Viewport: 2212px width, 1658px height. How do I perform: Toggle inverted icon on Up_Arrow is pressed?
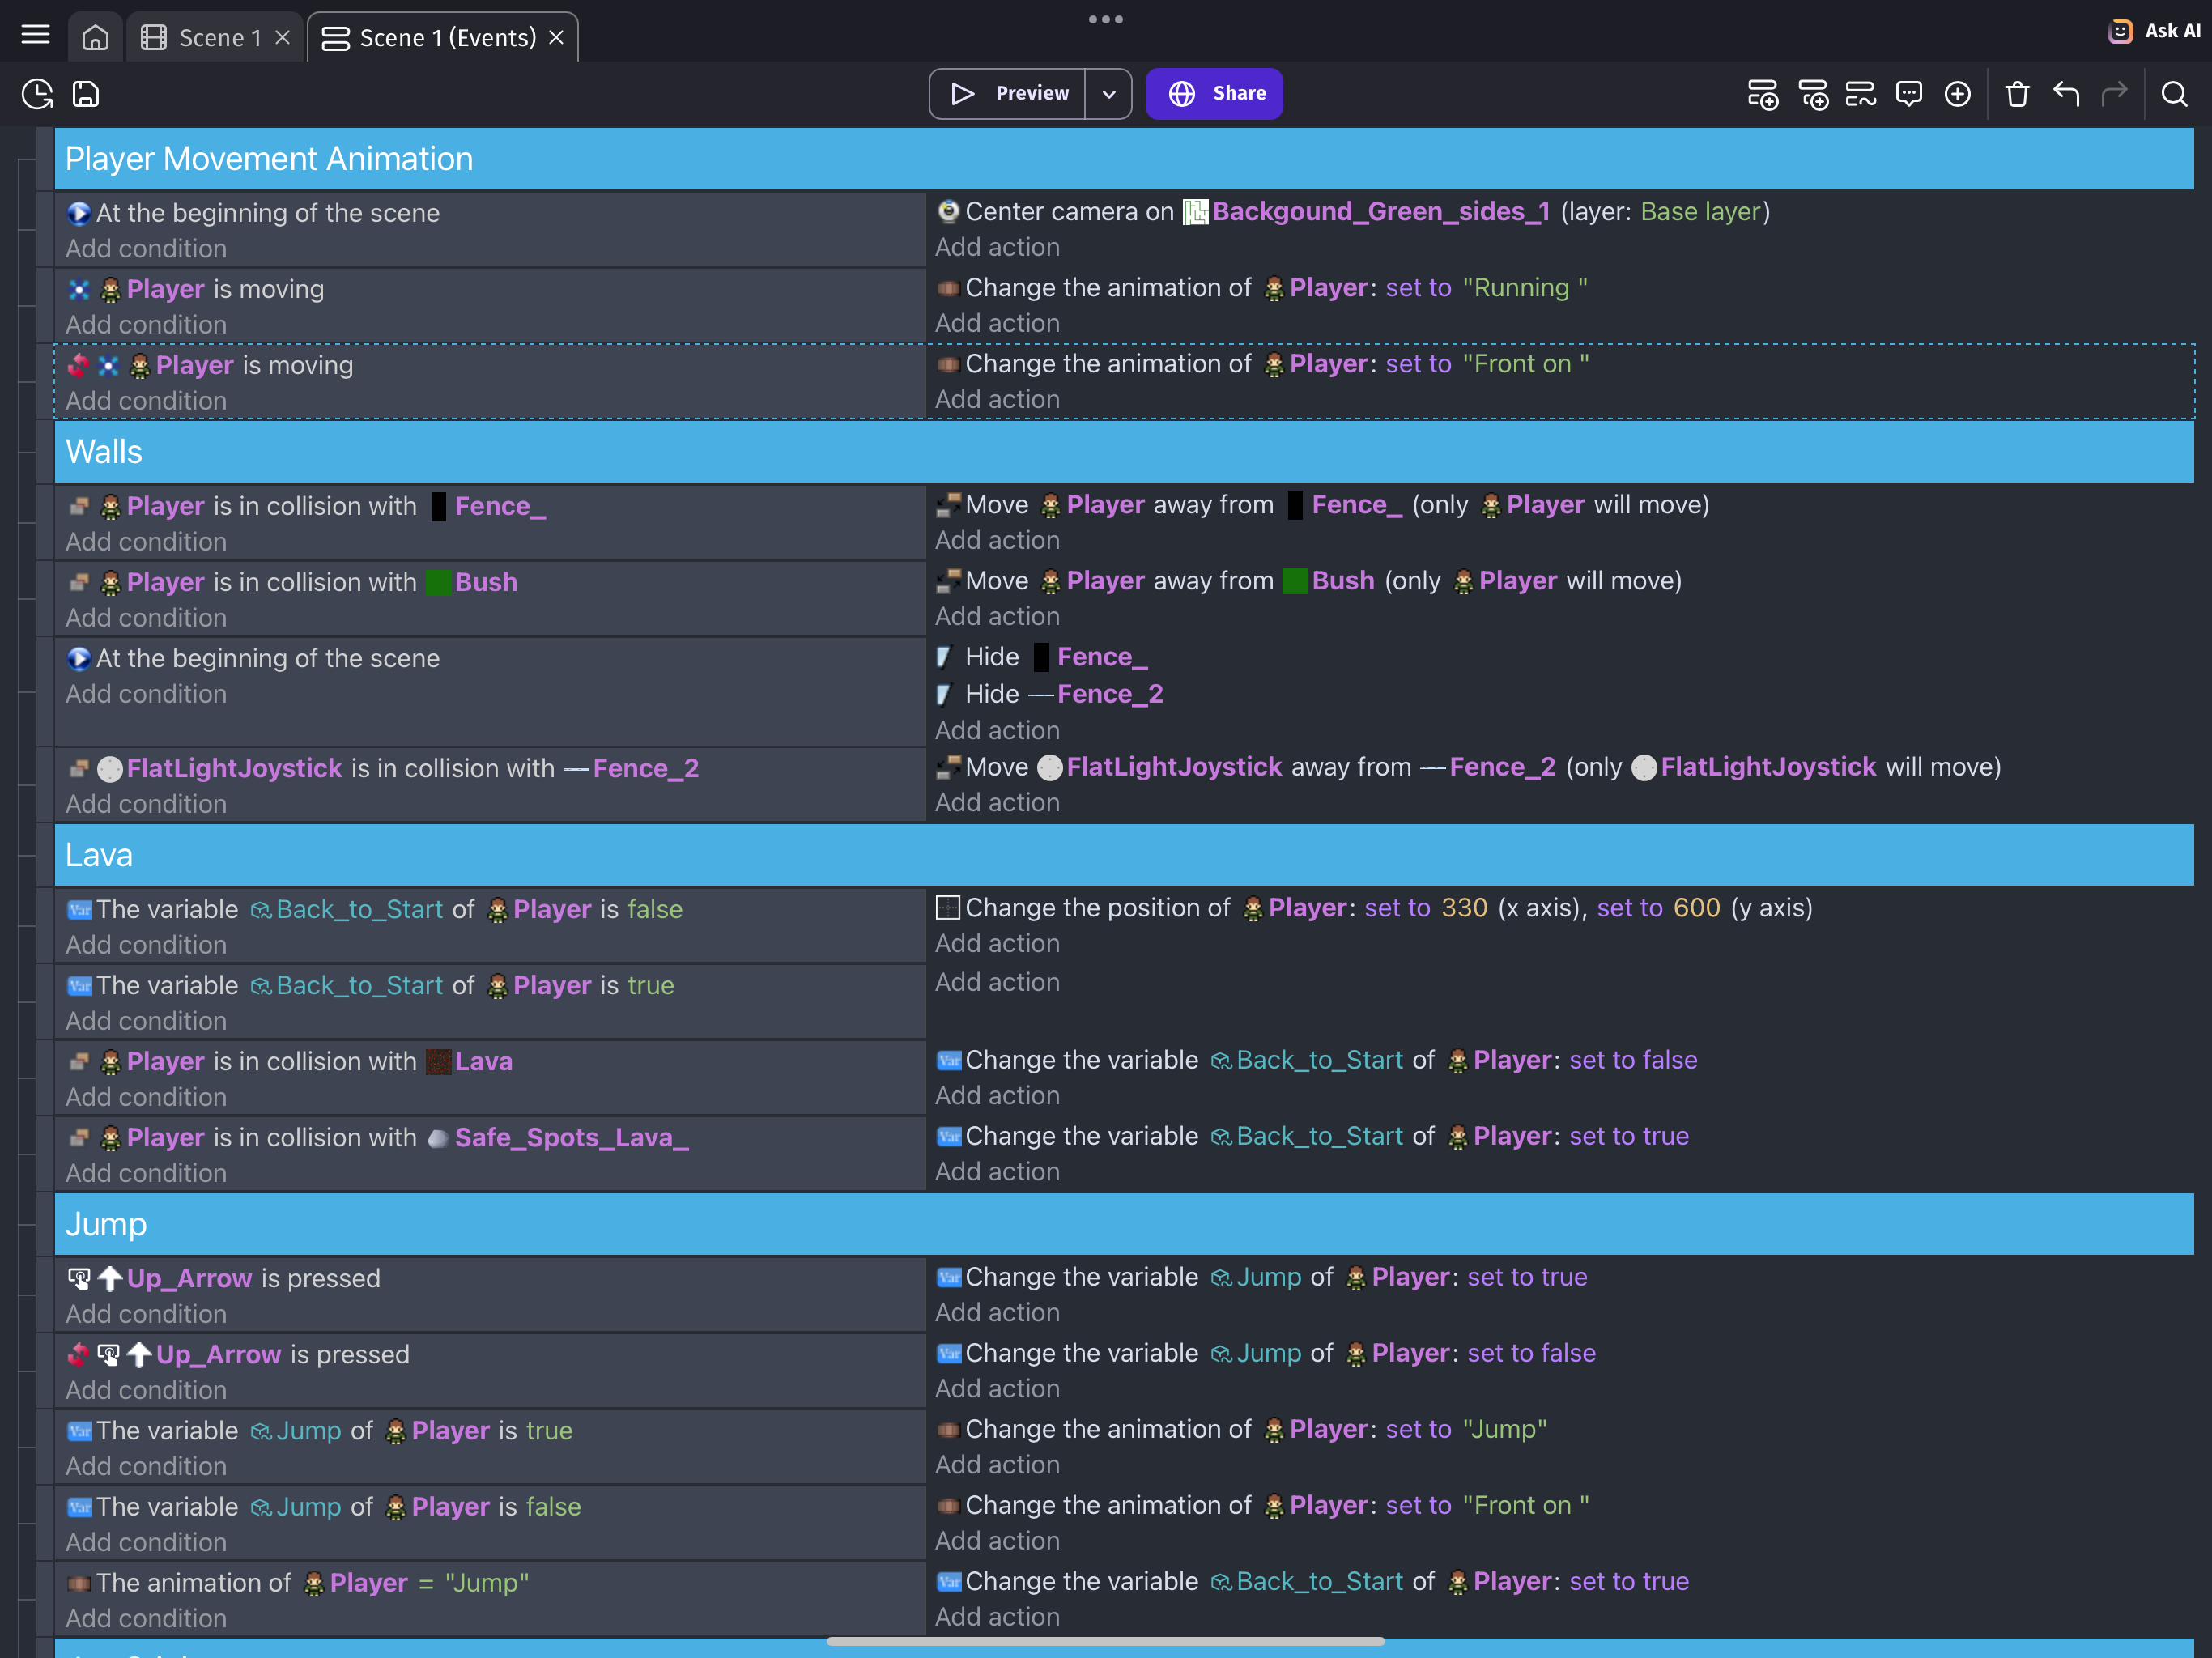pyautogui.click(x=79, y=1355)
